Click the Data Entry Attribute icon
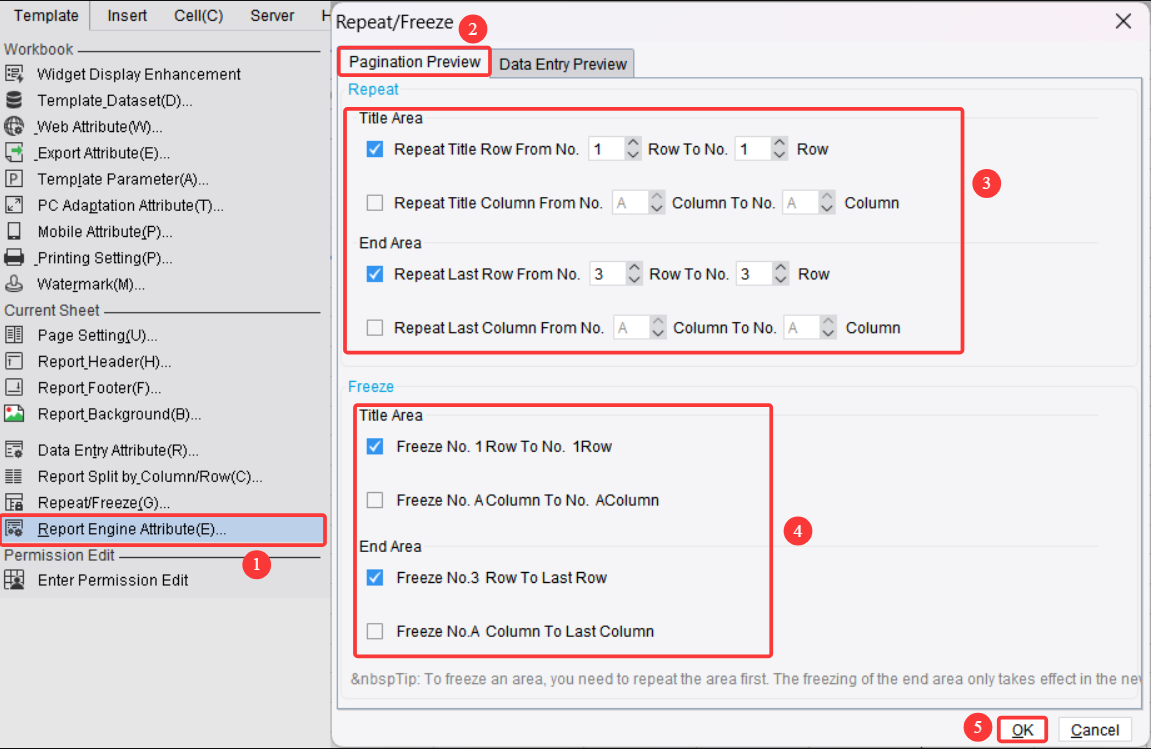The width and height of the screenshot is (1151, 749). (14, 449)
